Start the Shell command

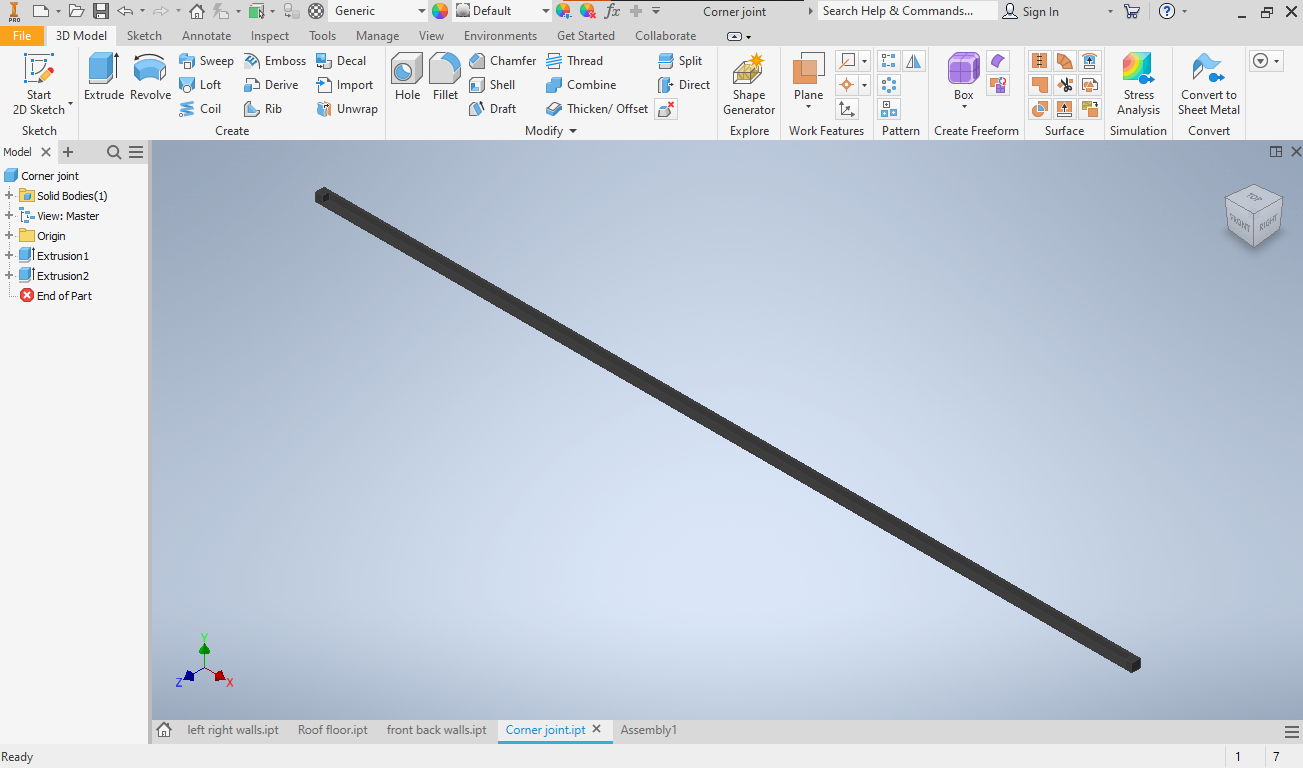point(492,85)
